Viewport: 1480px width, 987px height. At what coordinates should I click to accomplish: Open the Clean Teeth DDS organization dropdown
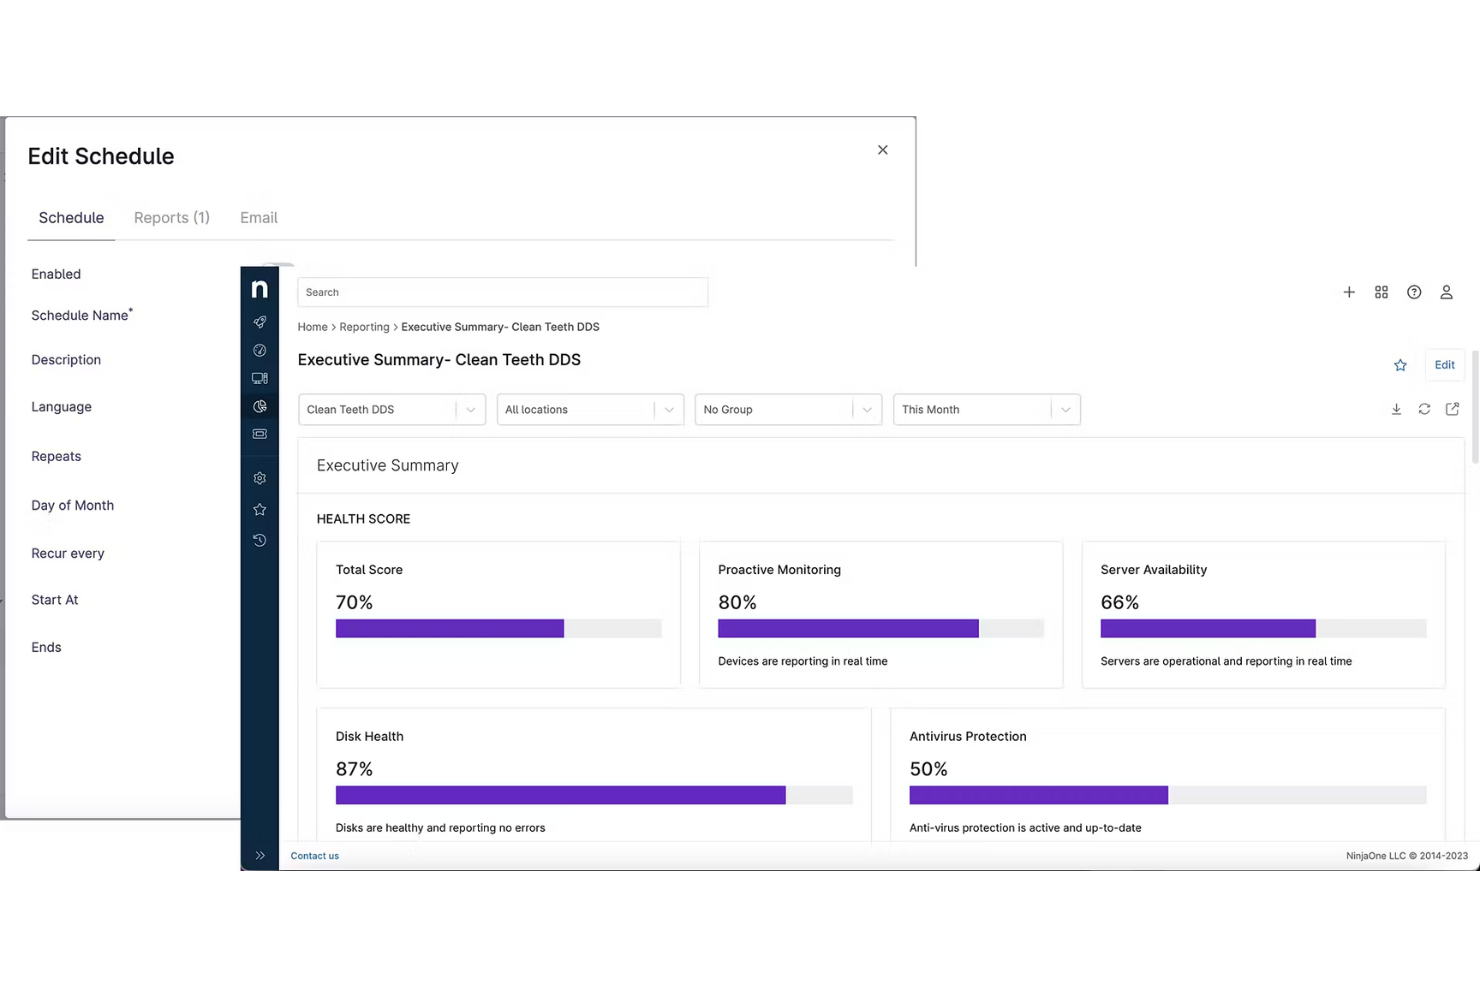point(392,409)
